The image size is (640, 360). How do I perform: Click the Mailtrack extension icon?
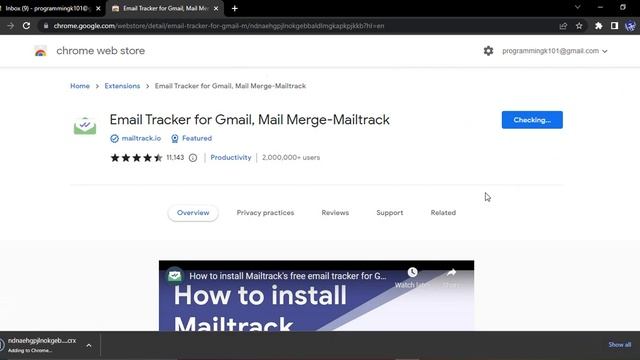pyautogui.click(x=85, y=125)
